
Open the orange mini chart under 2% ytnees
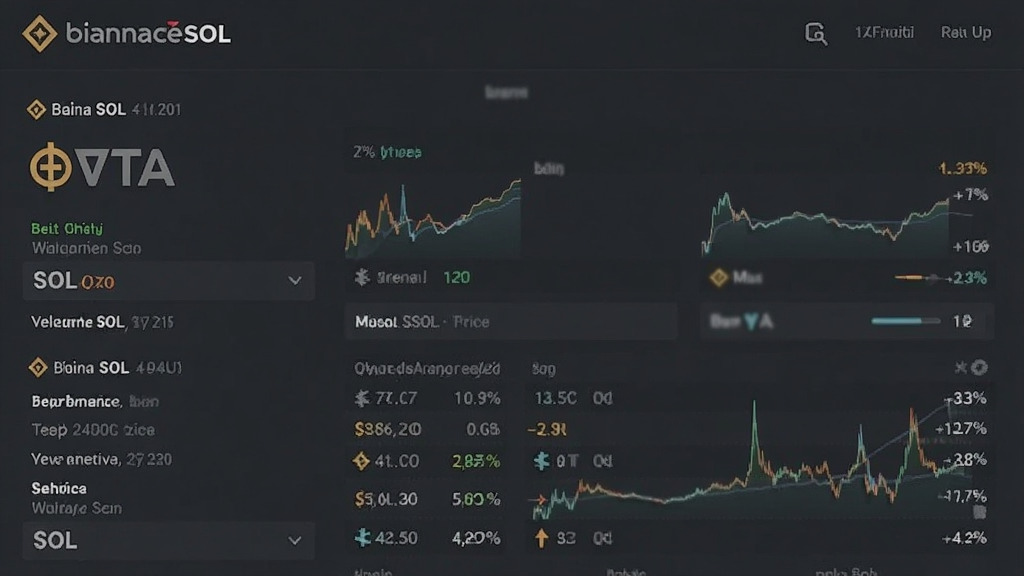click(433, 218)
